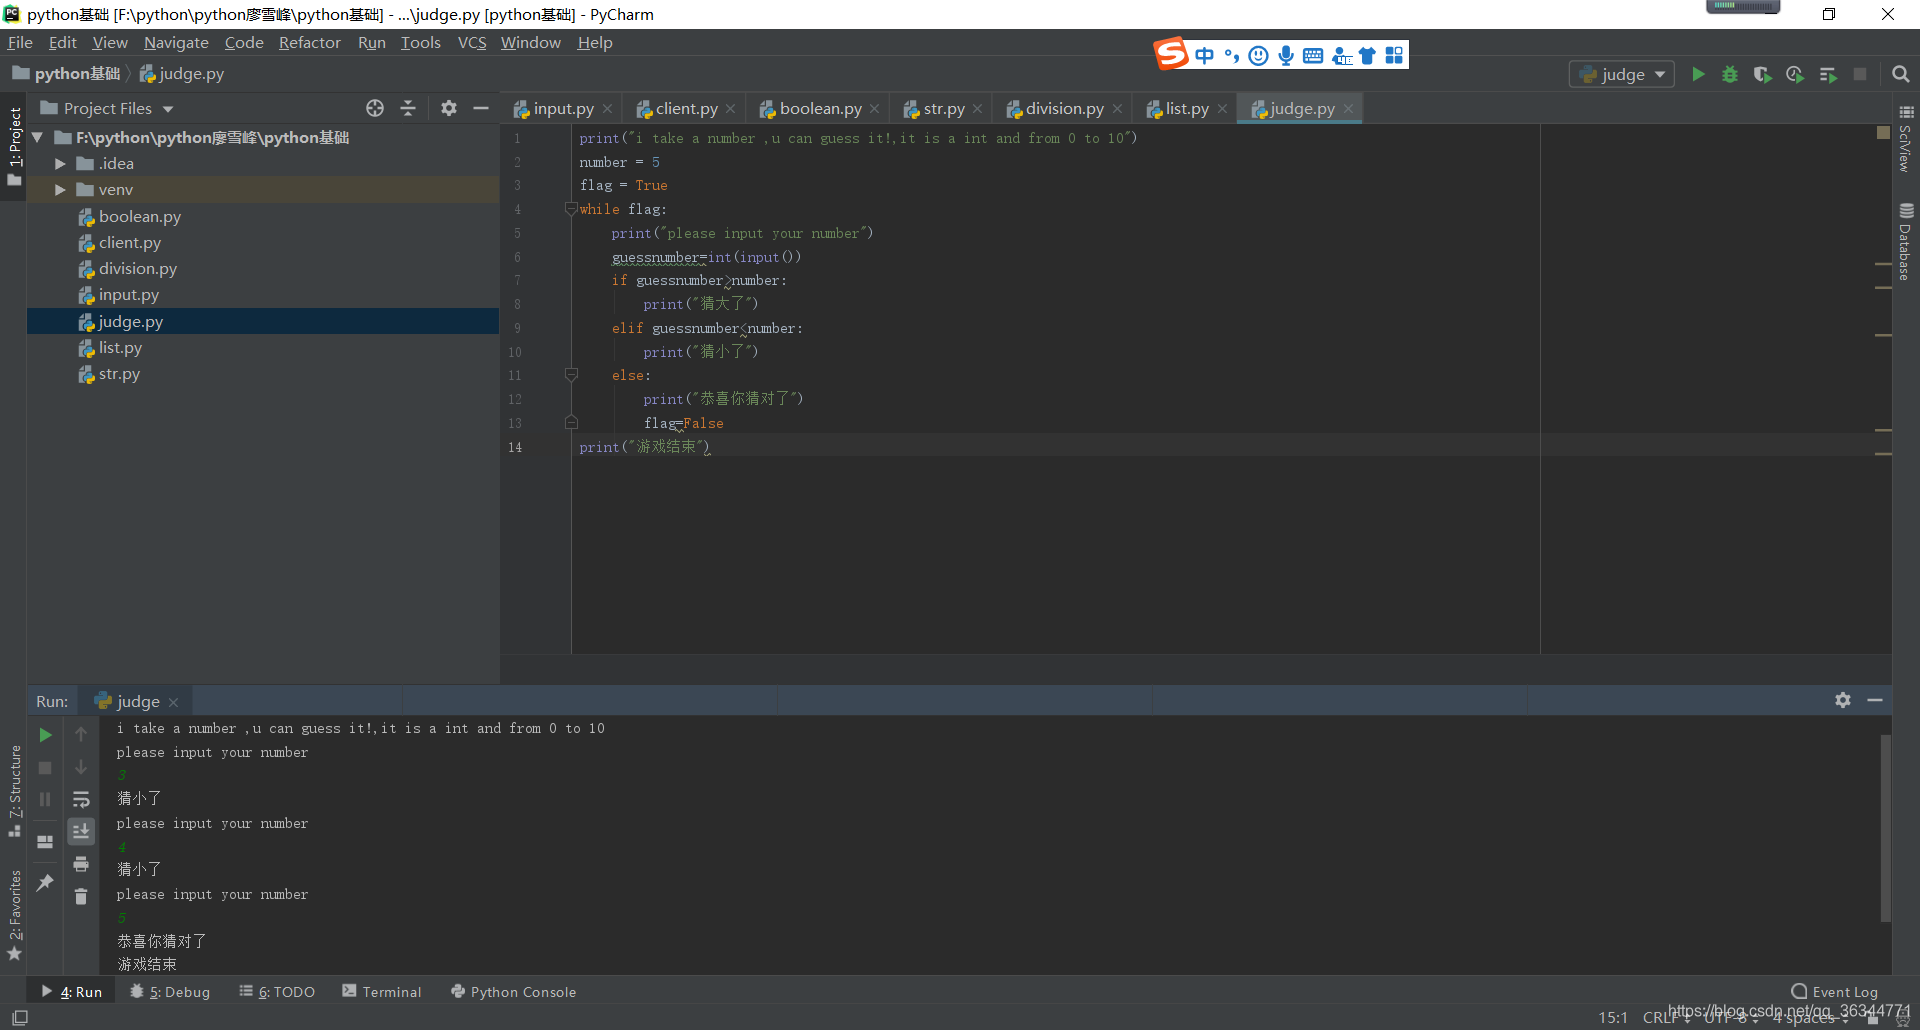1920x1030 pixels.
Task: Expand the venv folder
Action: (x=60, y=189)
